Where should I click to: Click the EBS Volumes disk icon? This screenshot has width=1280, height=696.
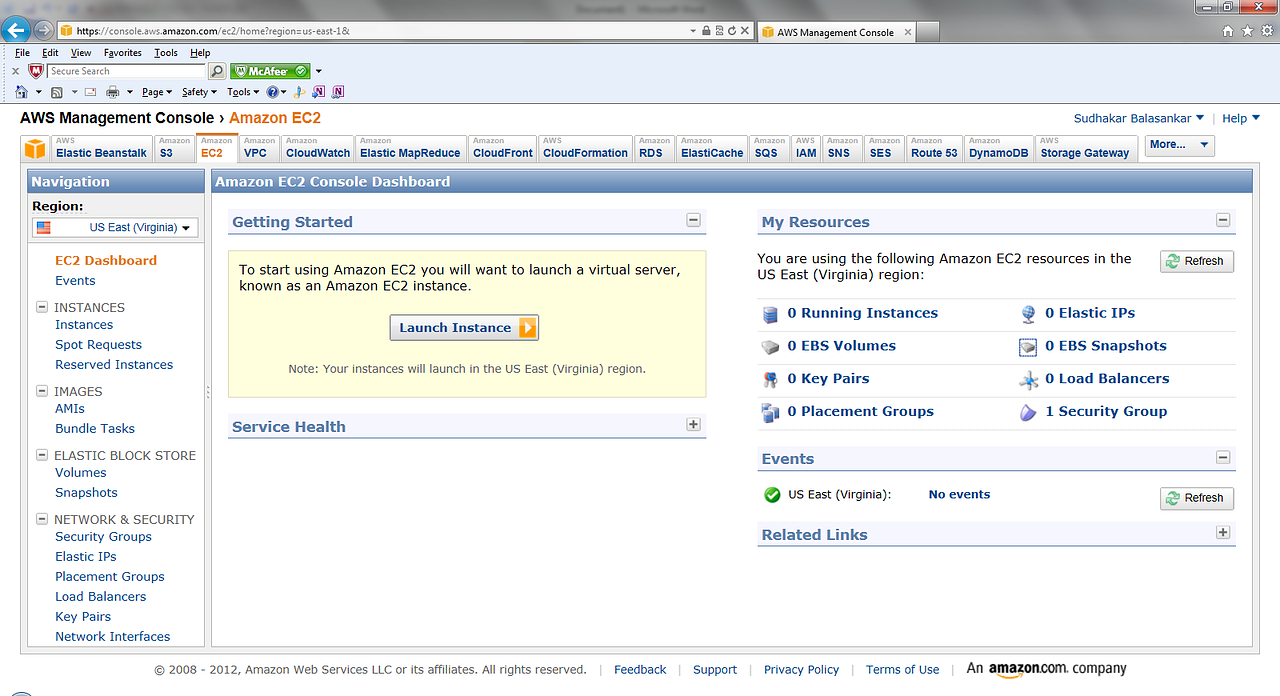[770, 347]
